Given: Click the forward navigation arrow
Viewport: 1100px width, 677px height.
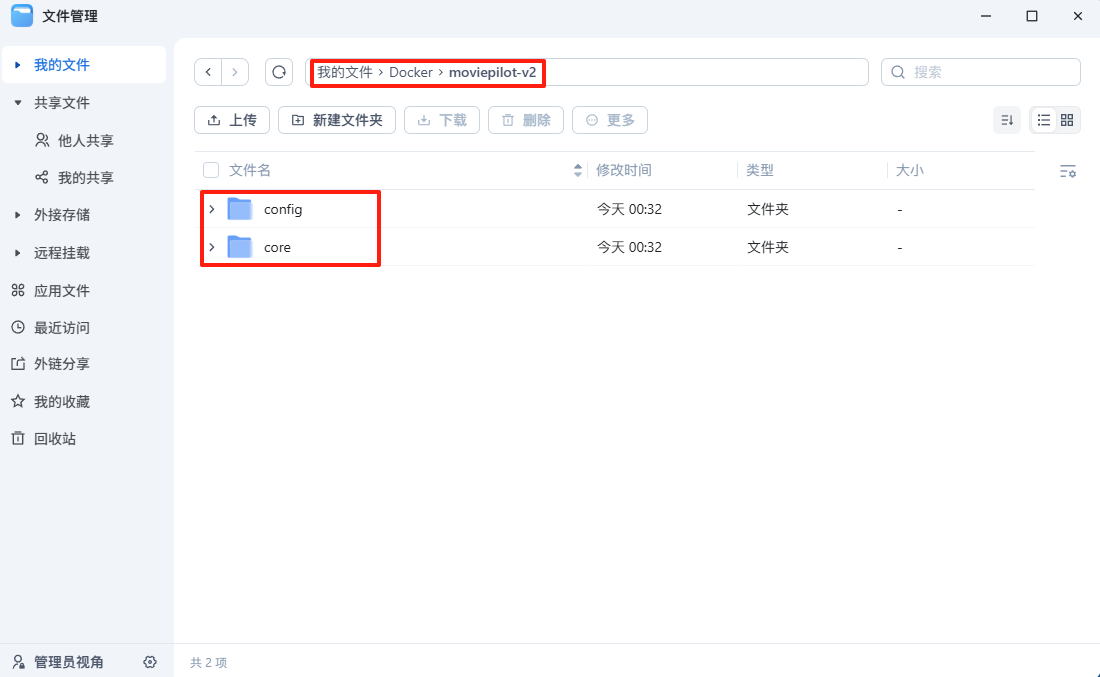Looking at the screenshot, I should click(x=234, y=71).
